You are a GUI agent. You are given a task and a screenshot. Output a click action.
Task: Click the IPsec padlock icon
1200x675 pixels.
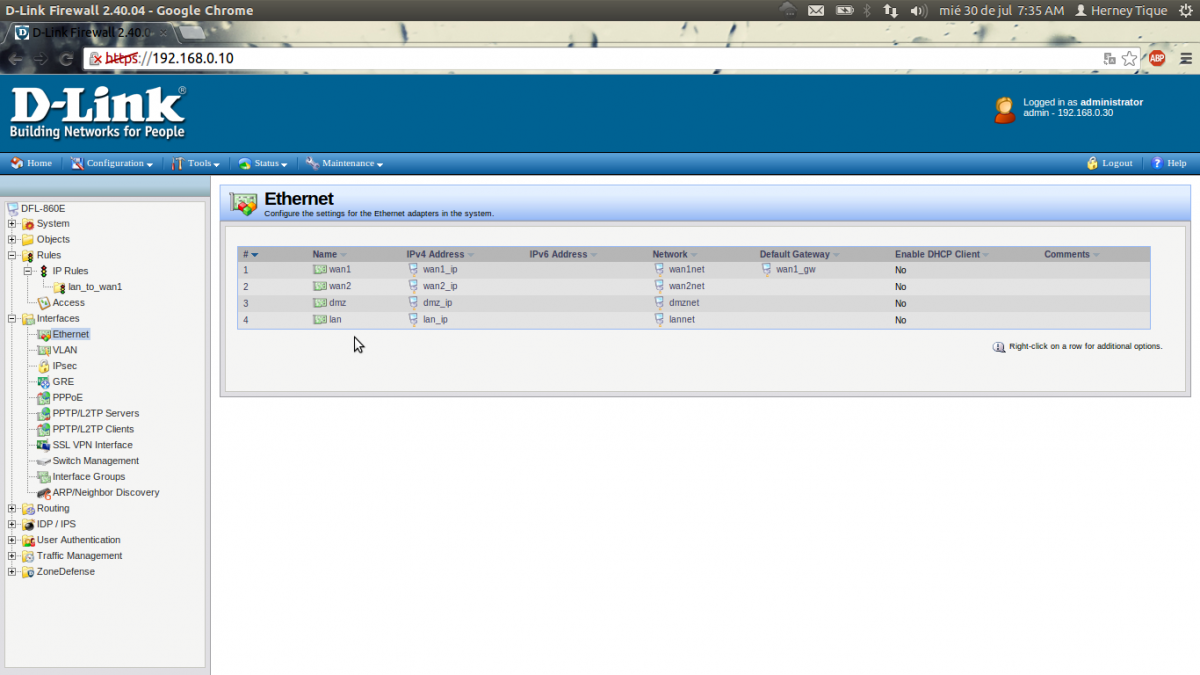point(44,366)
